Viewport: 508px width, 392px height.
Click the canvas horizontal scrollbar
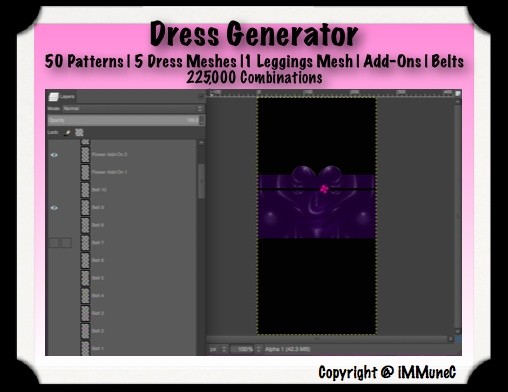(x=327, y=339)
